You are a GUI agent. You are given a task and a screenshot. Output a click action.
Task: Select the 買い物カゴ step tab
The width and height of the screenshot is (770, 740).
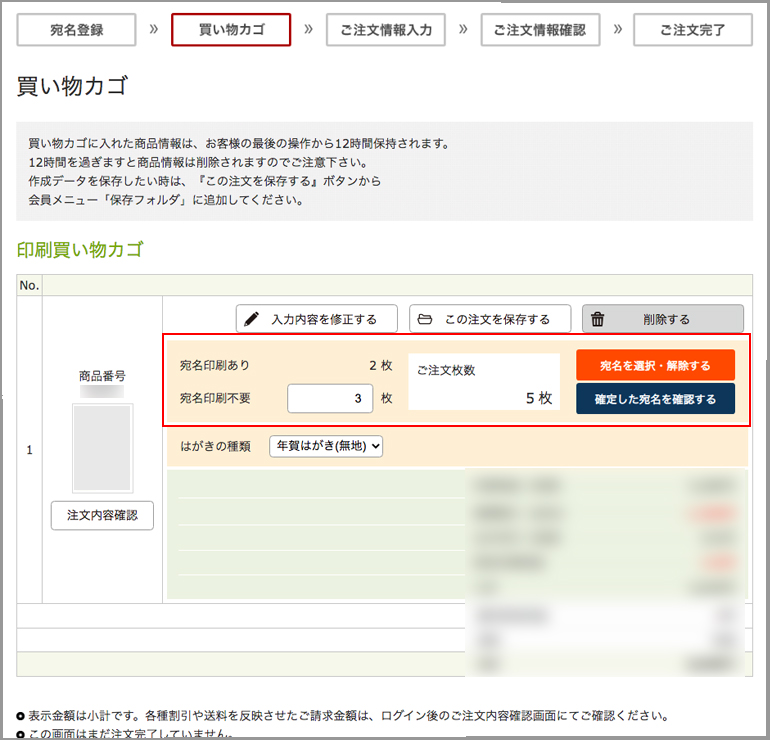pos(231,30)
